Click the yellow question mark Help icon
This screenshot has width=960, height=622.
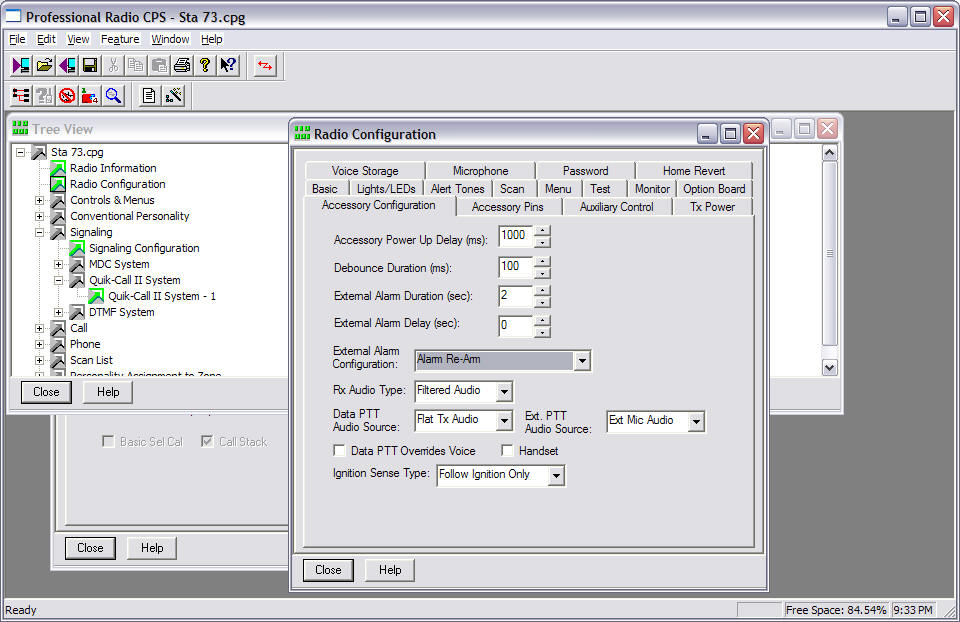[205, 66]
